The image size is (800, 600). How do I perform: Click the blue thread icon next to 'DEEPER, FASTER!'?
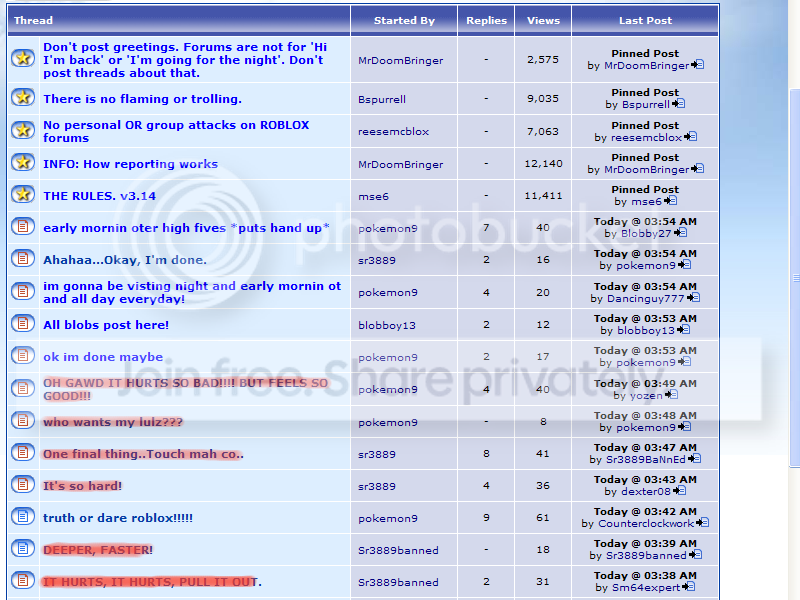(23, 548)
